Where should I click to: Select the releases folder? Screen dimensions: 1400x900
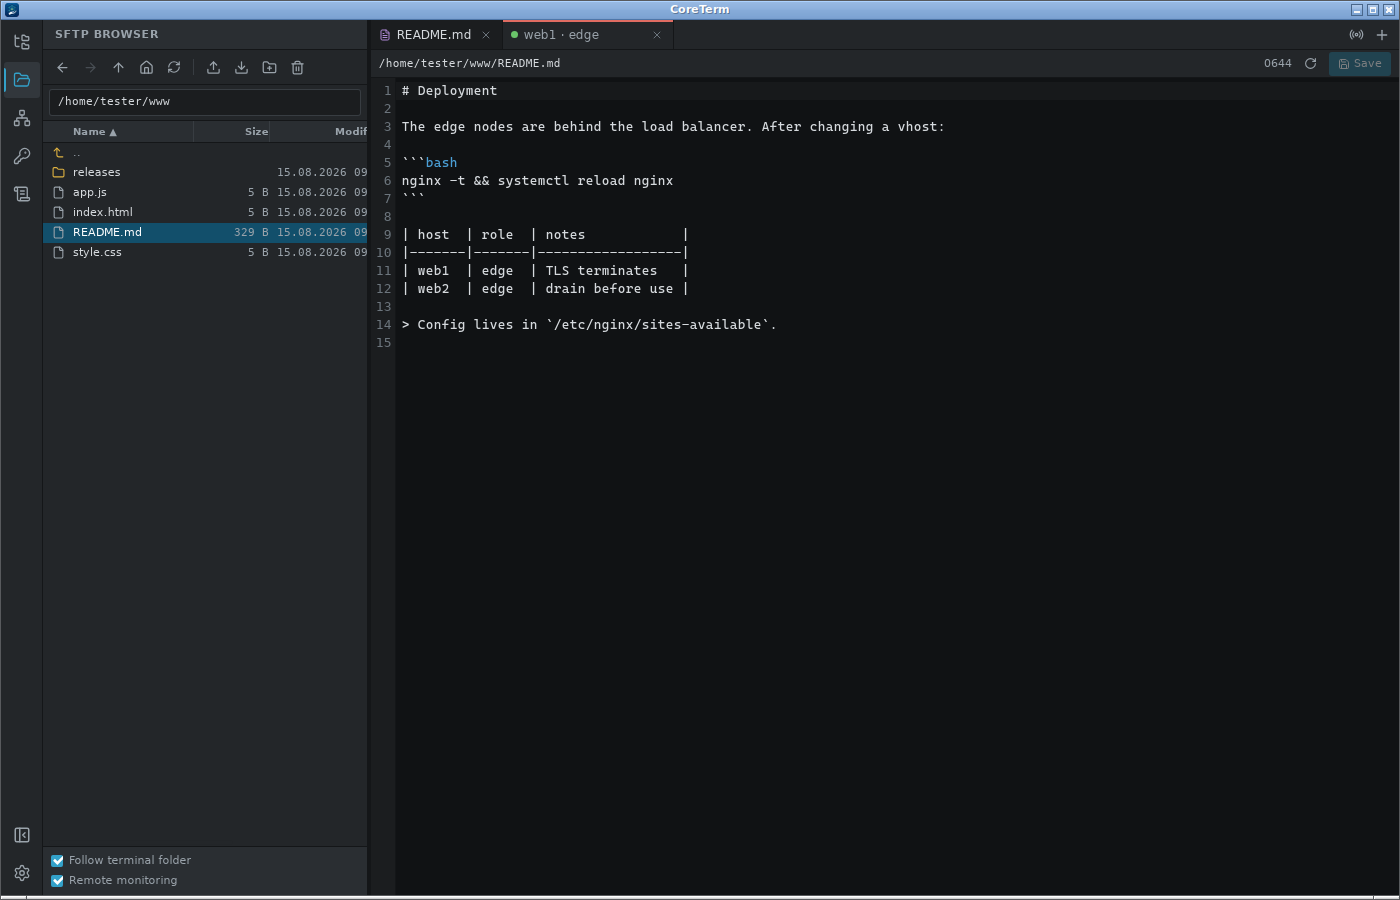pyautogui.click(x=205, y=172)
